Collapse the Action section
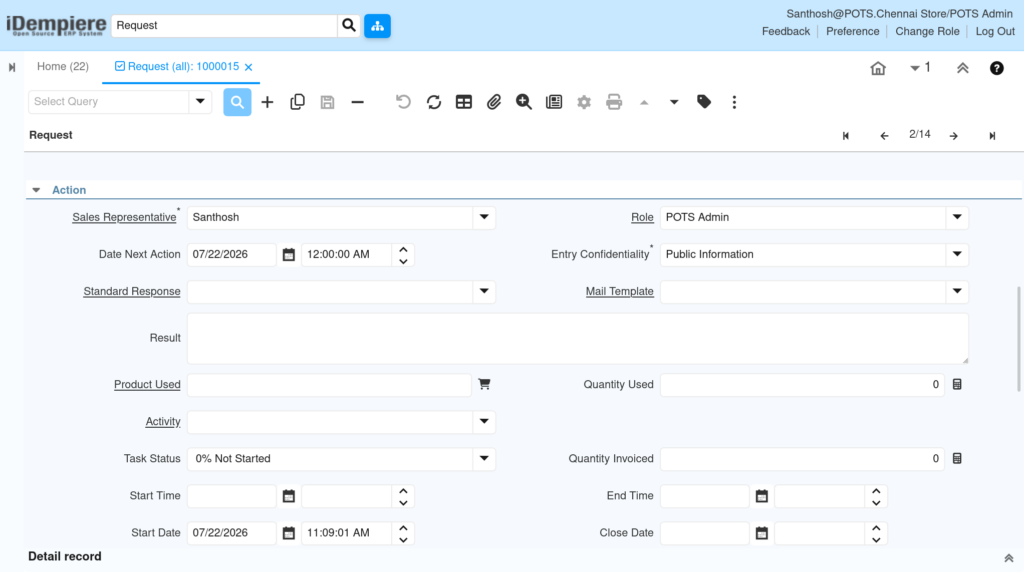The image size is (1024, 572). (37, 190)
